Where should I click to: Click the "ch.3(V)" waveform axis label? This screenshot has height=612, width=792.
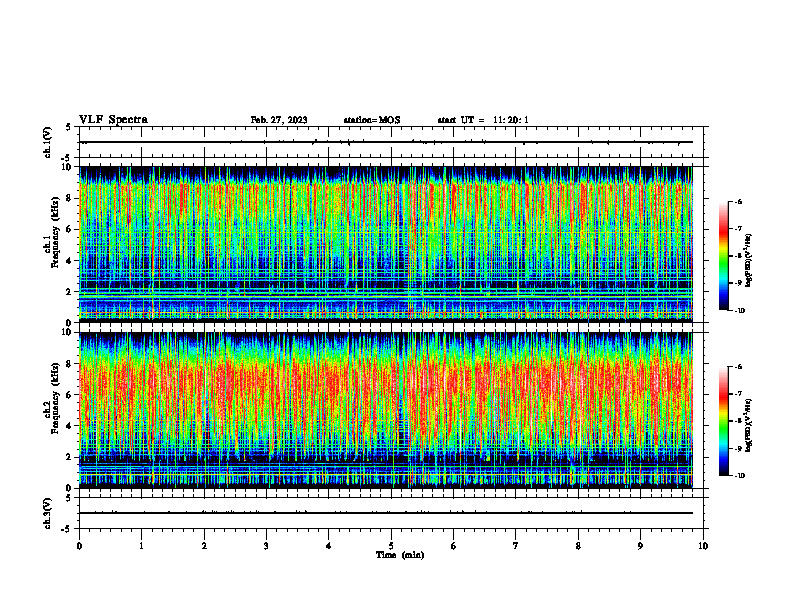coord(48,513)
